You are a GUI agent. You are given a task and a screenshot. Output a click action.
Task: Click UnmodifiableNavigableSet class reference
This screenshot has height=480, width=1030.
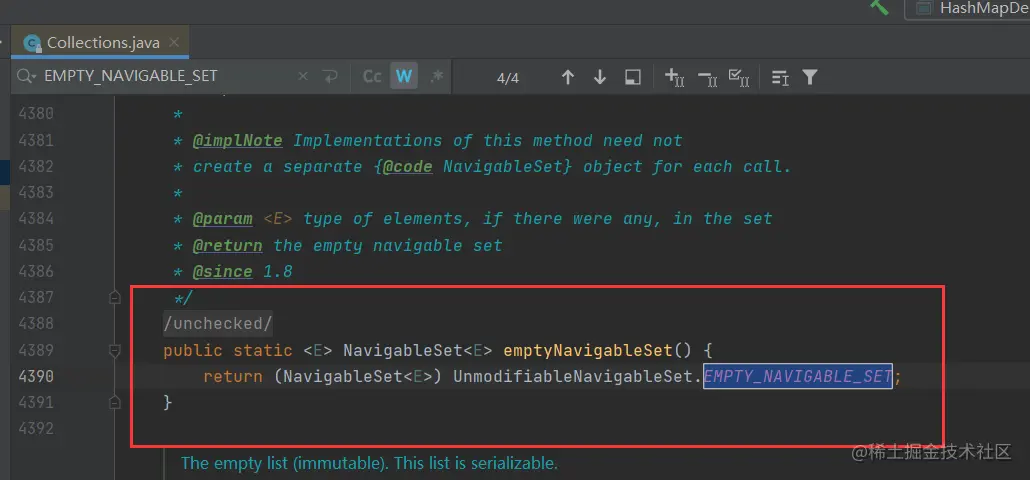pyautogui.click(x=573, y=377)
